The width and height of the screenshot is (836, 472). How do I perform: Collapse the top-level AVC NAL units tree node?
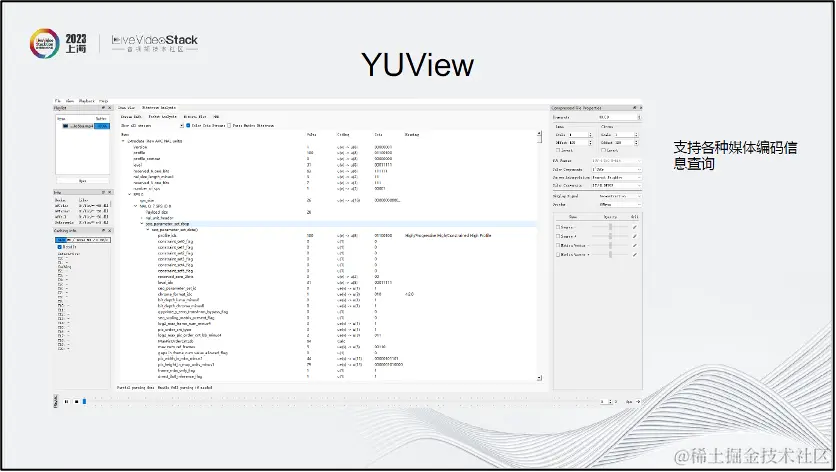[124, 141]
